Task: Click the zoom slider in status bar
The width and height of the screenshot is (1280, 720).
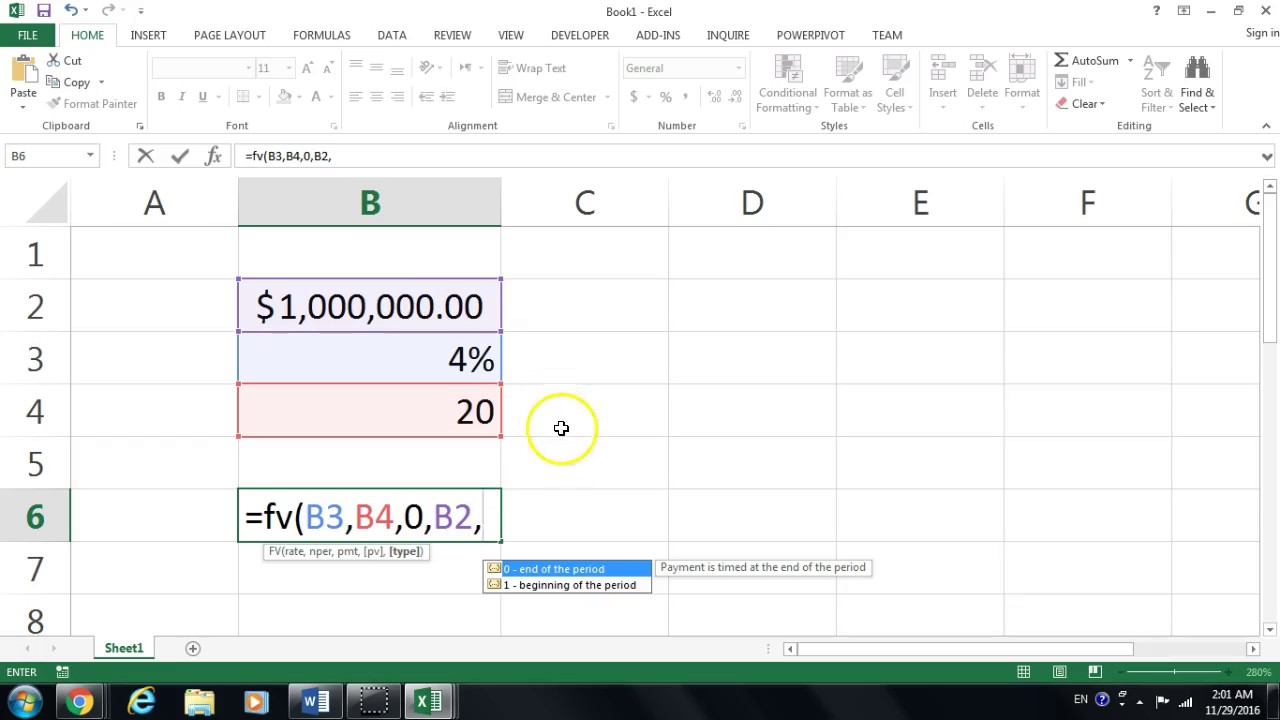Action: tap(1175, 672)
